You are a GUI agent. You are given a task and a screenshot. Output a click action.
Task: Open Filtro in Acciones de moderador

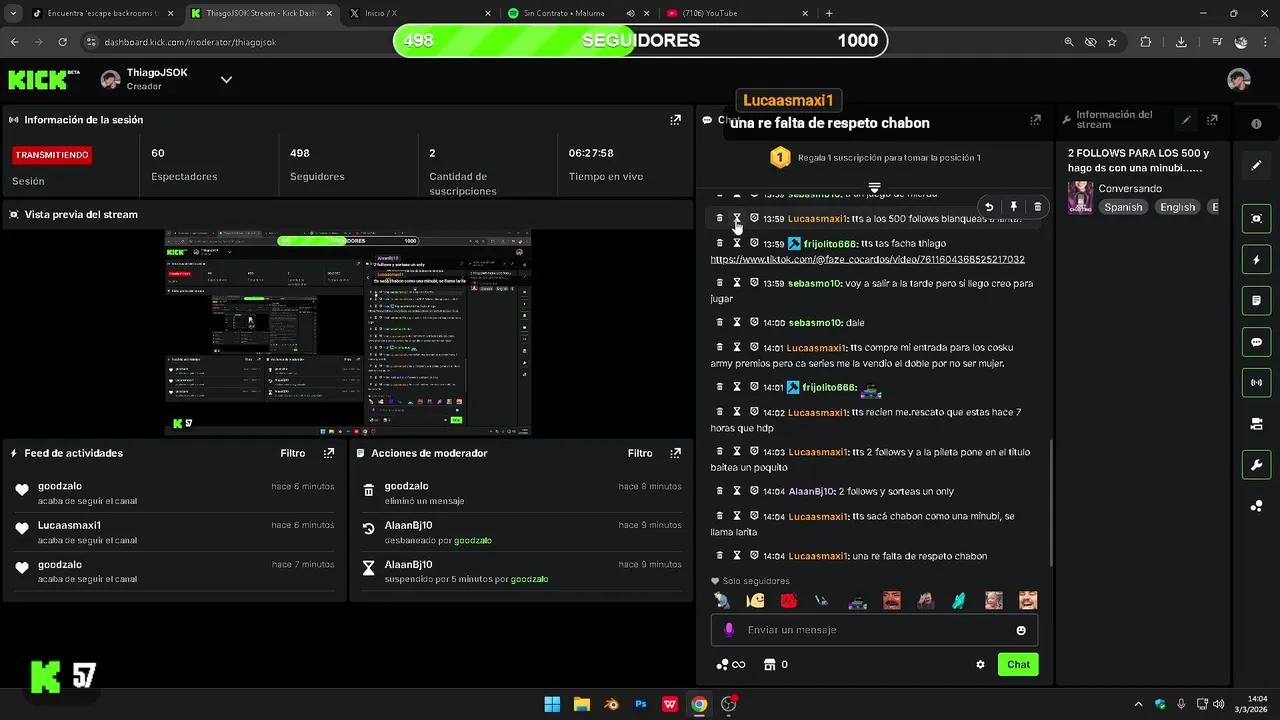[640, 453]
